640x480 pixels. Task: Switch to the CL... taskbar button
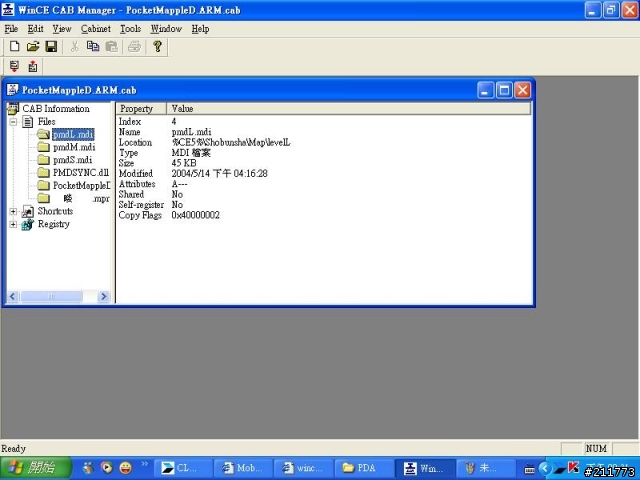(183, 468)
